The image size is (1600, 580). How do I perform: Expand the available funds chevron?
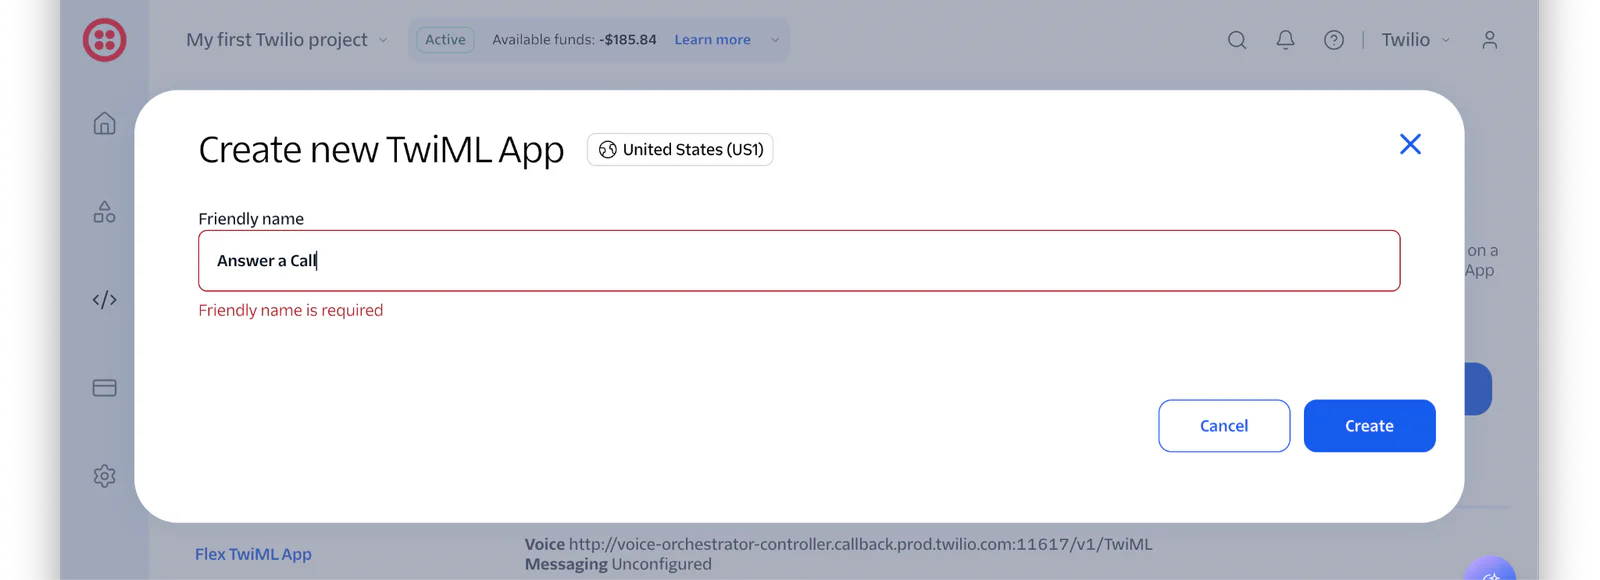click(774, 40)
